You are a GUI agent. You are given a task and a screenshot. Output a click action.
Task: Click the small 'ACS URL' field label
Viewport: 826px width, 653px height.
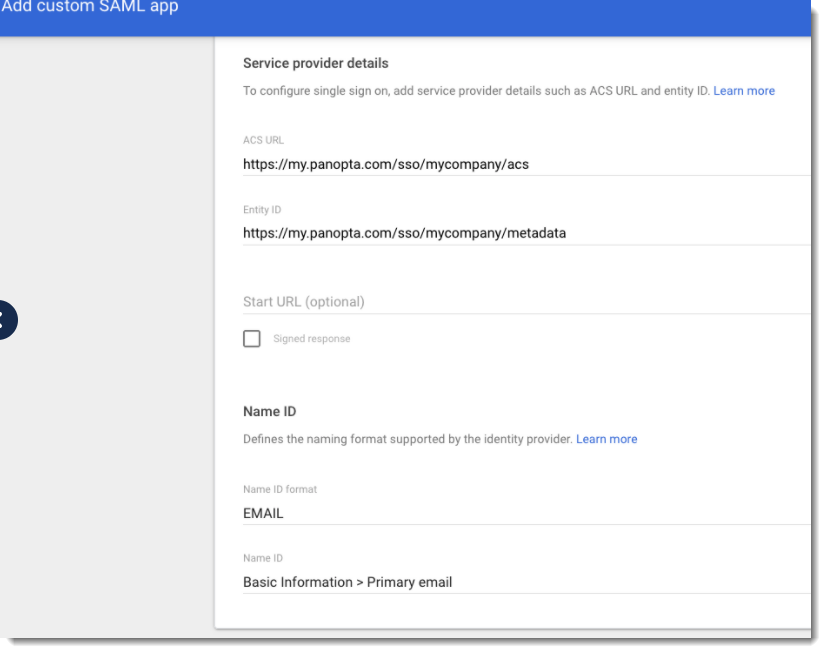click(263, 141)
